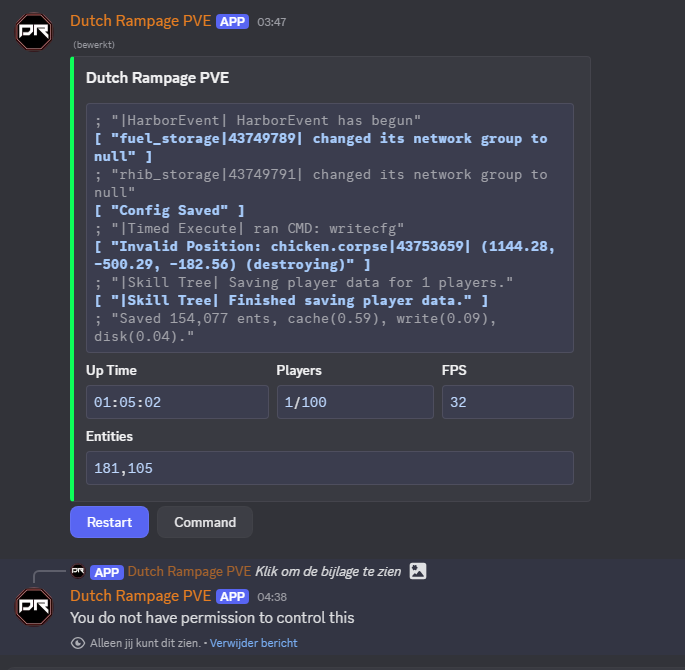Click the Command button

pyautogui.click(x=205, y=522)
